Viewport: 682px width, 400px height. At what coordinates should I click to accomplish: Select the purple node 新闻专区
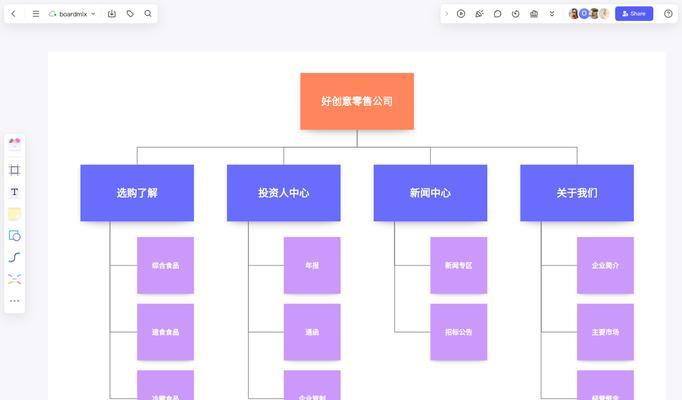[458, 266]
